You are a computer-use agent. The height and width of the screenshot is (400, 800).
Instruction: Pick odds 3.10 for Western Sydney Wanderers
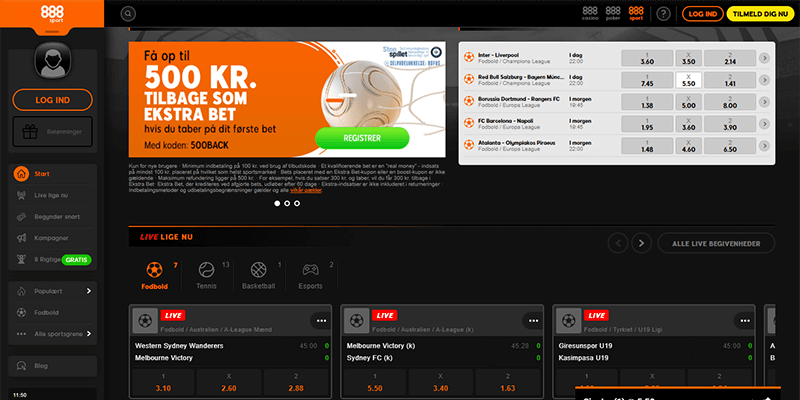coord(163,383)
